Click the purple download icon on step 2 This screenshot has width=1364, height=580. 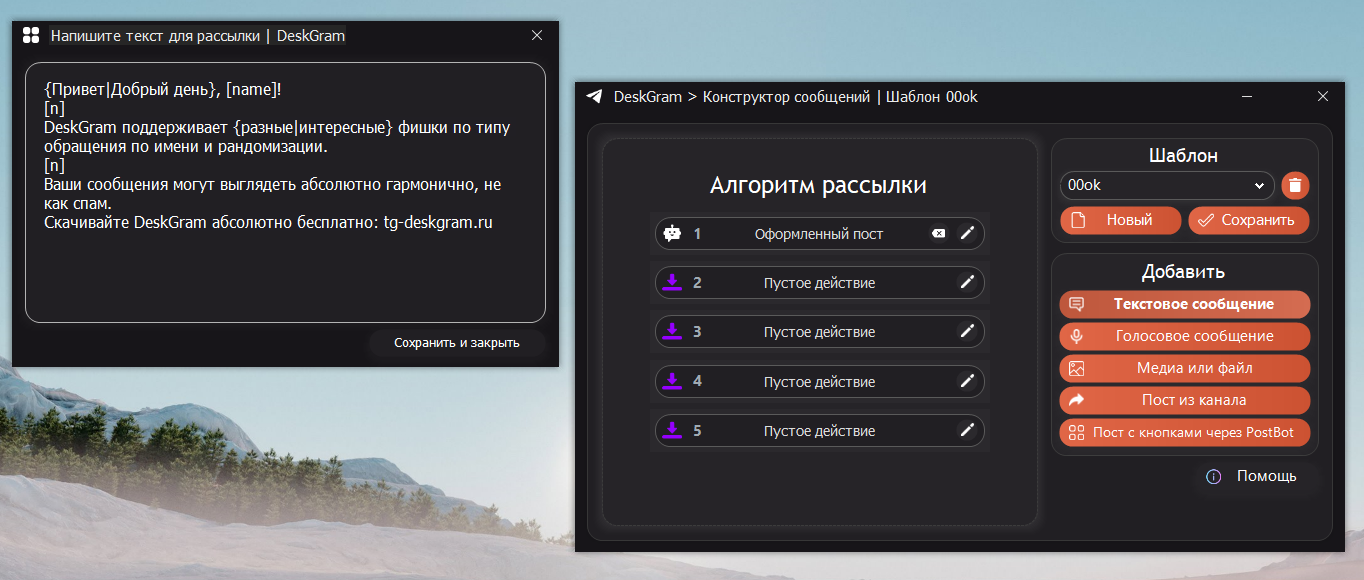pyautogui.click(x=673, y=283)
